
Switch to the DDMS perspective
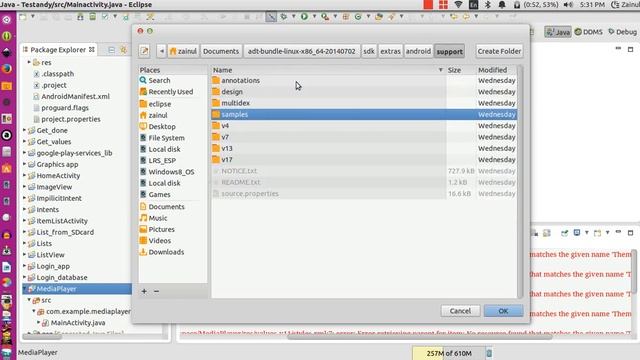[x=589, y=32]
